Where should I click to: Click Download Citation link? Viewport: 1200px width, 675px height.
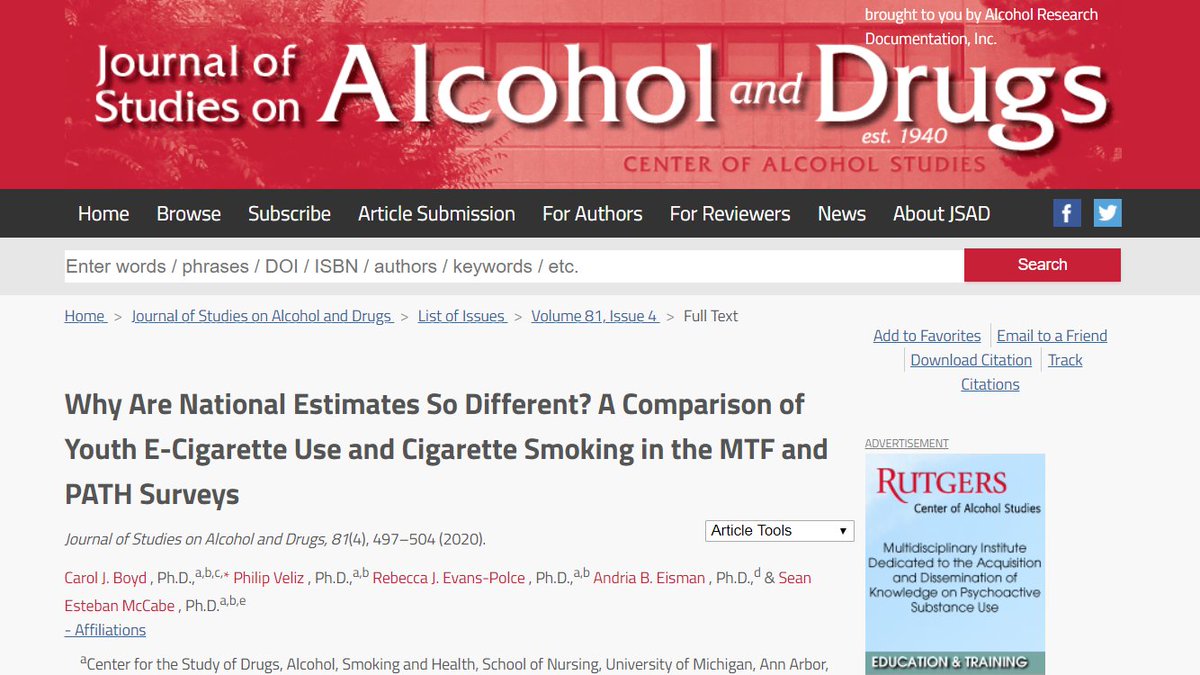coord(971,360)
